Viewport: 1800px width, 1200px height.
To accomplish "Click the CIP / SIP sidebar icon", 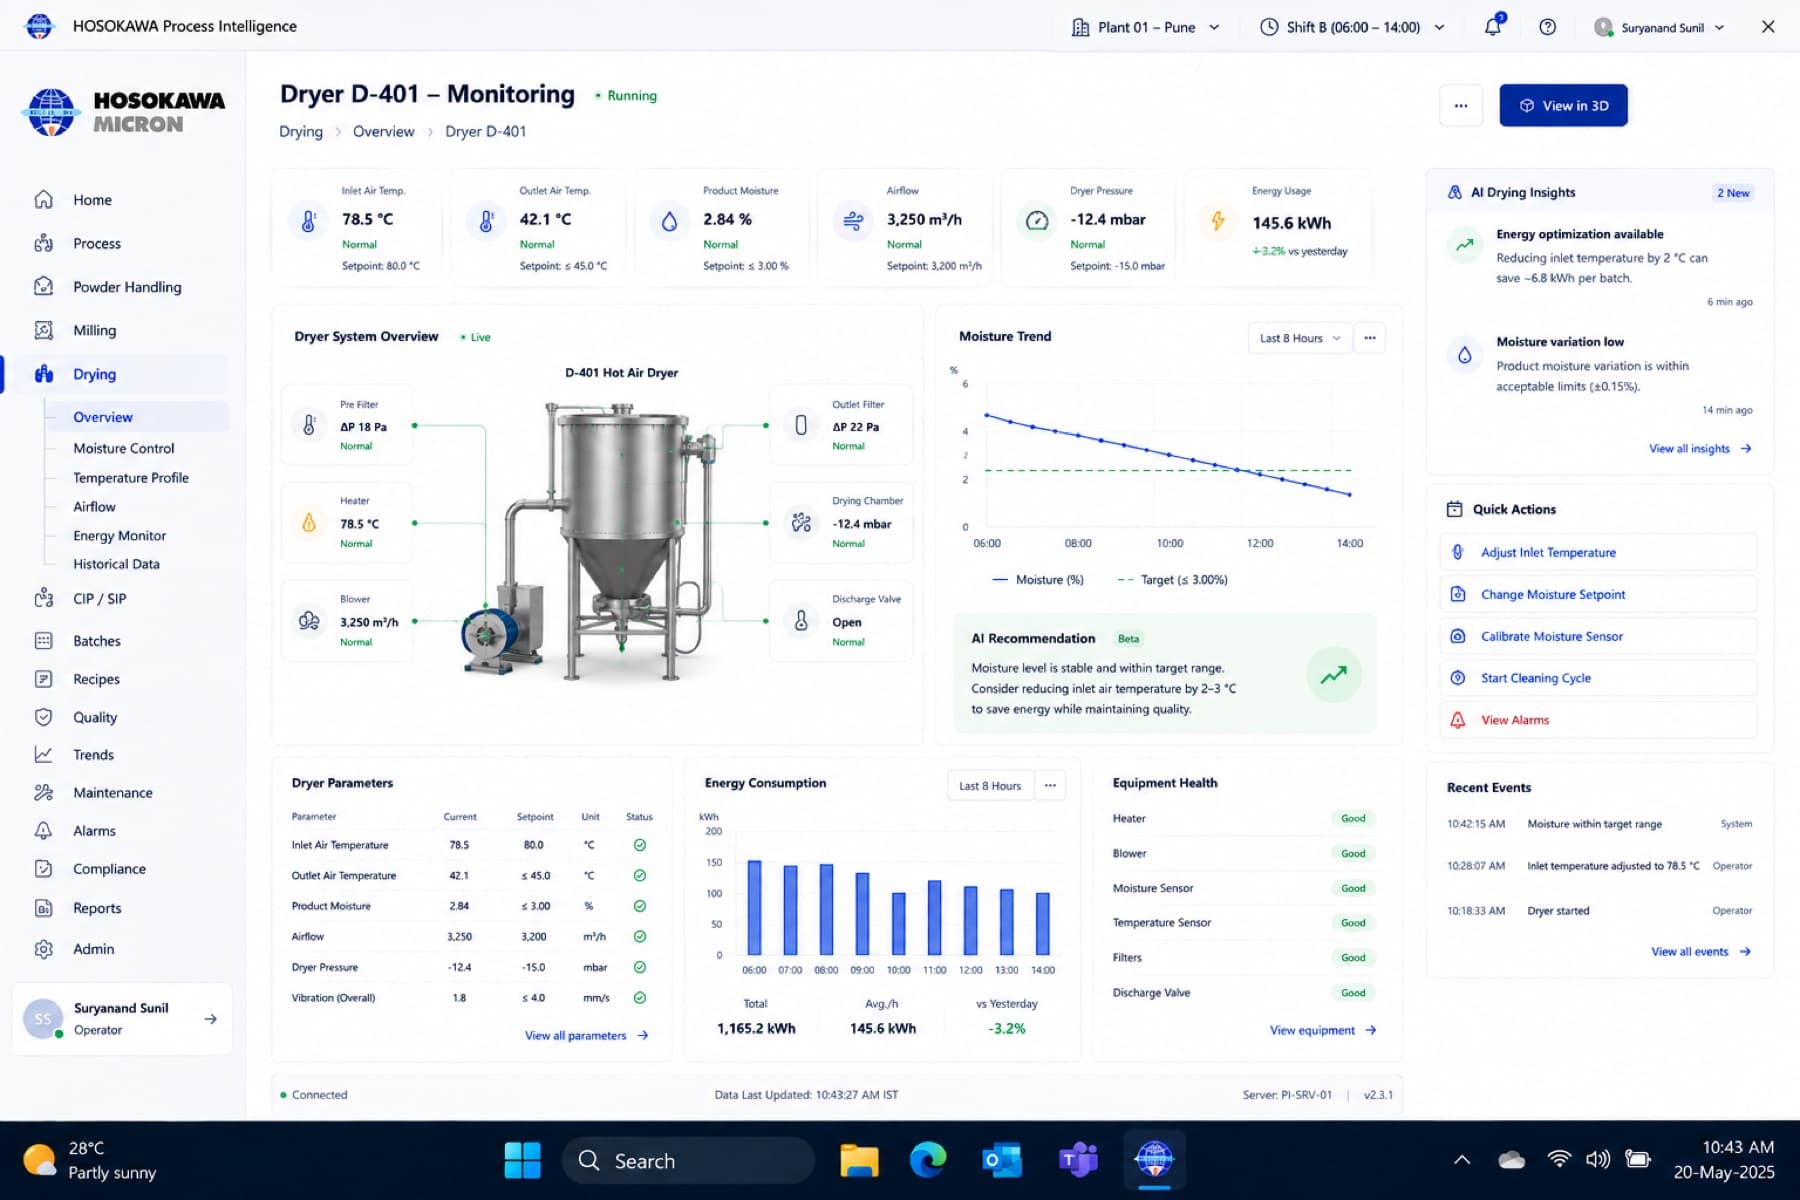I will tap(44, 598).
